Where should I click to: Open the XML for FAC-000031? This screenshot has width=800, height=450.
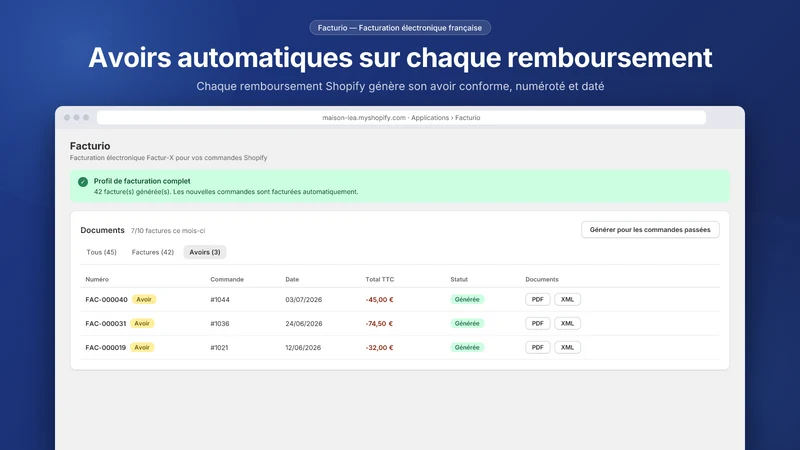pyautogui.click(x=567, y=323)
